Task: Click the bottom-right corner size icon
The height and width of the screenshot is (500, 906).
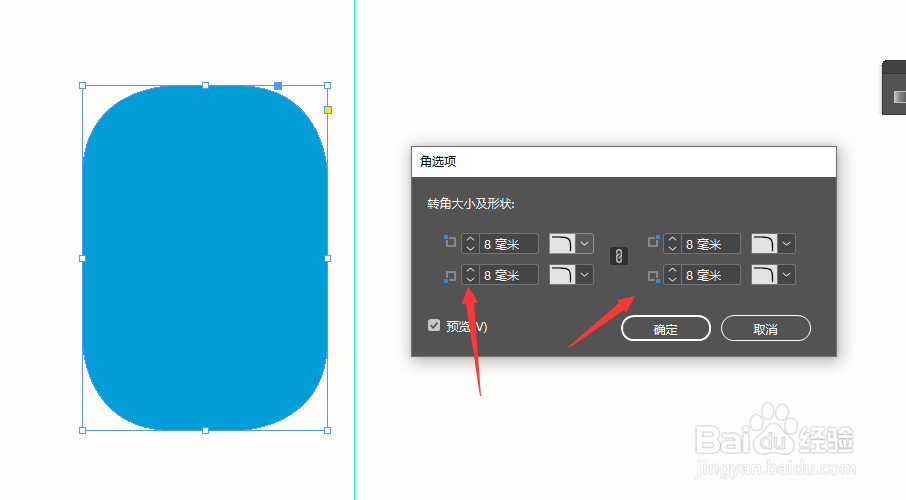Action: (x=653, y=276)
